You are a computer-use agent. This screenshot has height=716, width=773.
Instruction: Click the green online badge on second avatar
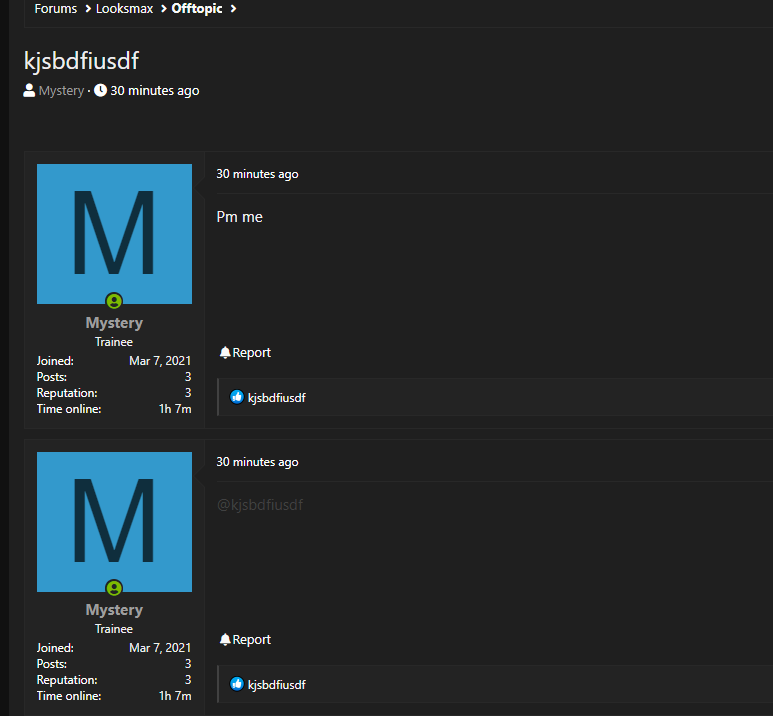click(x=114, y=588)
